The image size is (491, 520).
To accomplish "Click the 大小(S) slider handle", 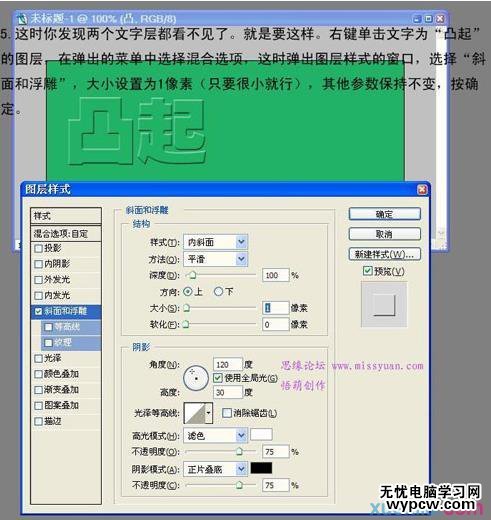I will tap(187, 308).
